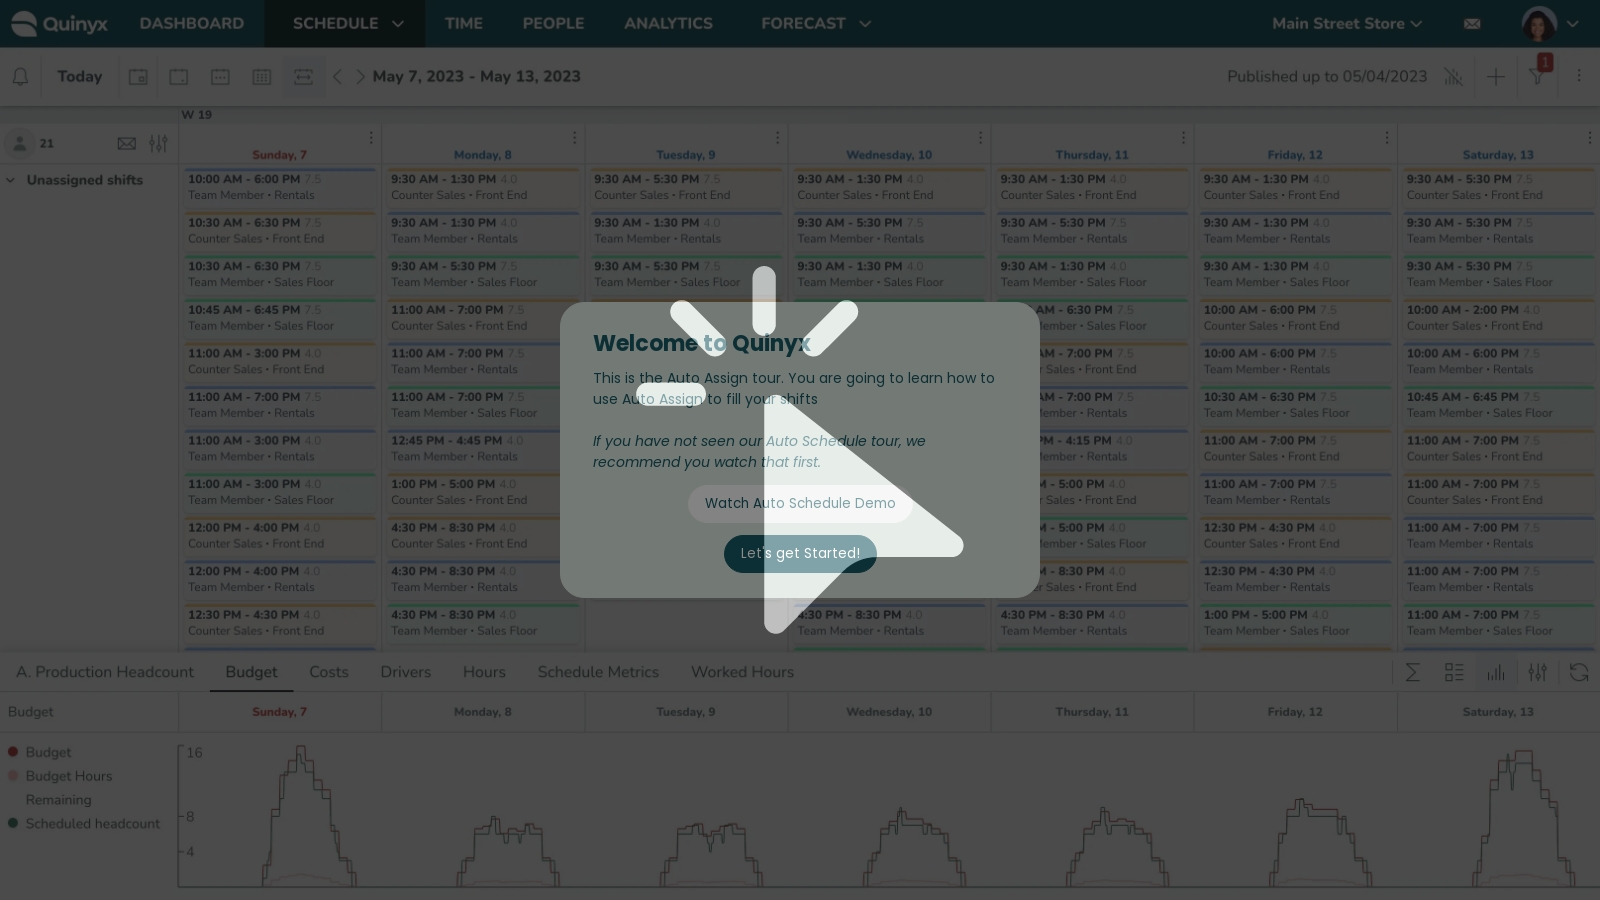Click the envelope icon beside employee count
The height and width of the screenshot is (900, 1600).
pos(126,144)
